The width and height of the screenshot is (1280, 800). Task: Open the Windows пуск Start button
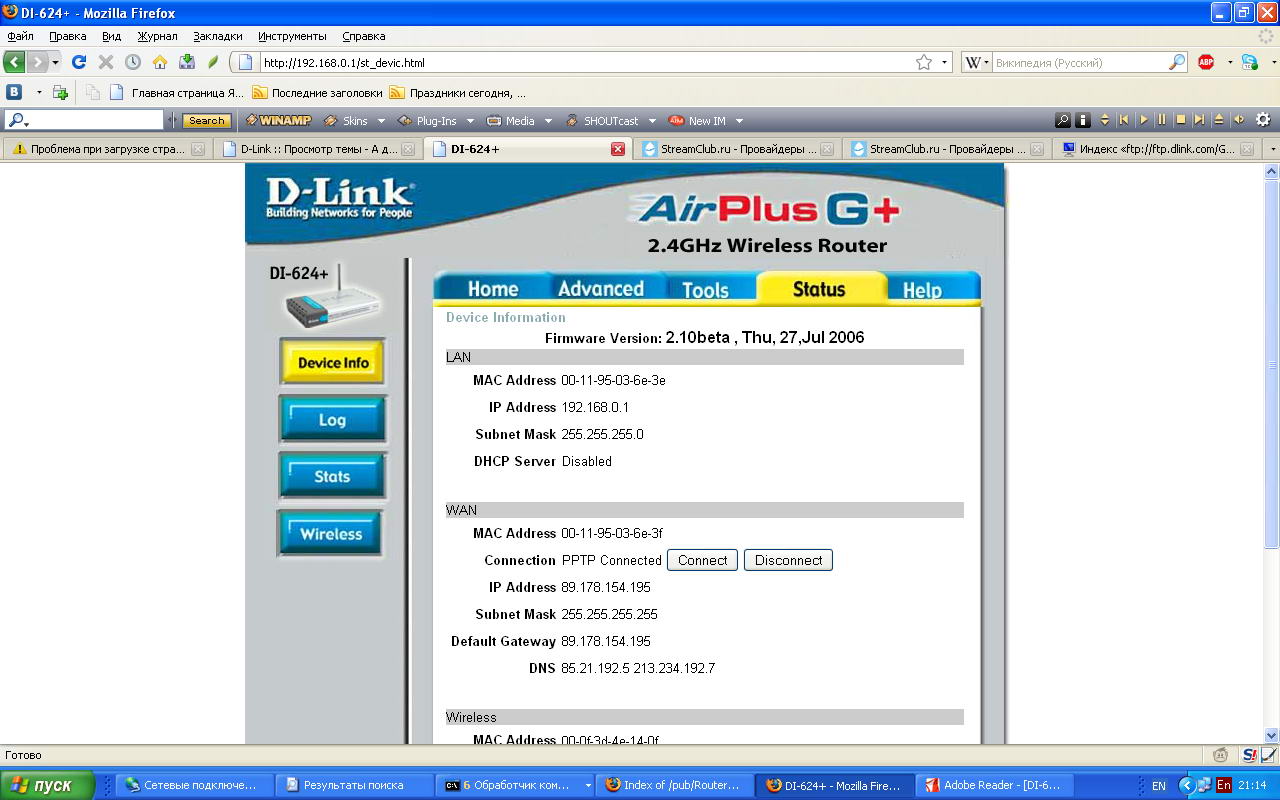coord(47,785)
